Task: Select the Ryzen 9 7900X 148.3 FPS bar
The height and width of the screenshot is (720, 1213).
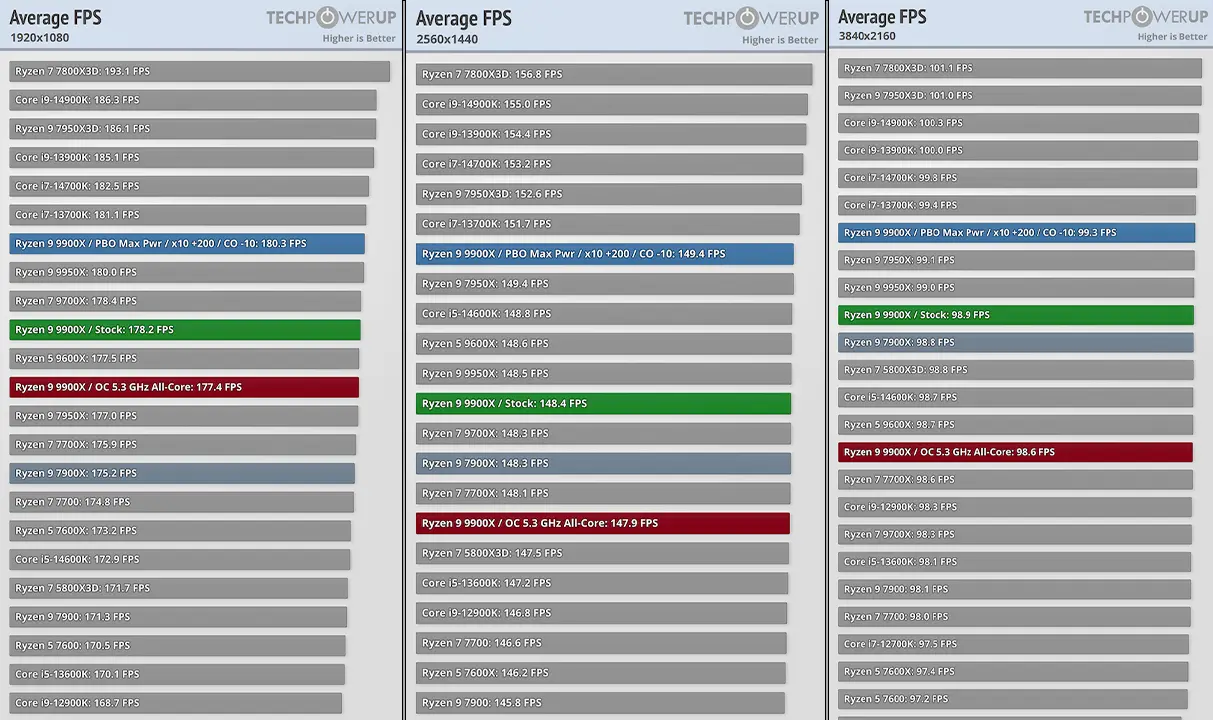Action: [x=603, y=463]
